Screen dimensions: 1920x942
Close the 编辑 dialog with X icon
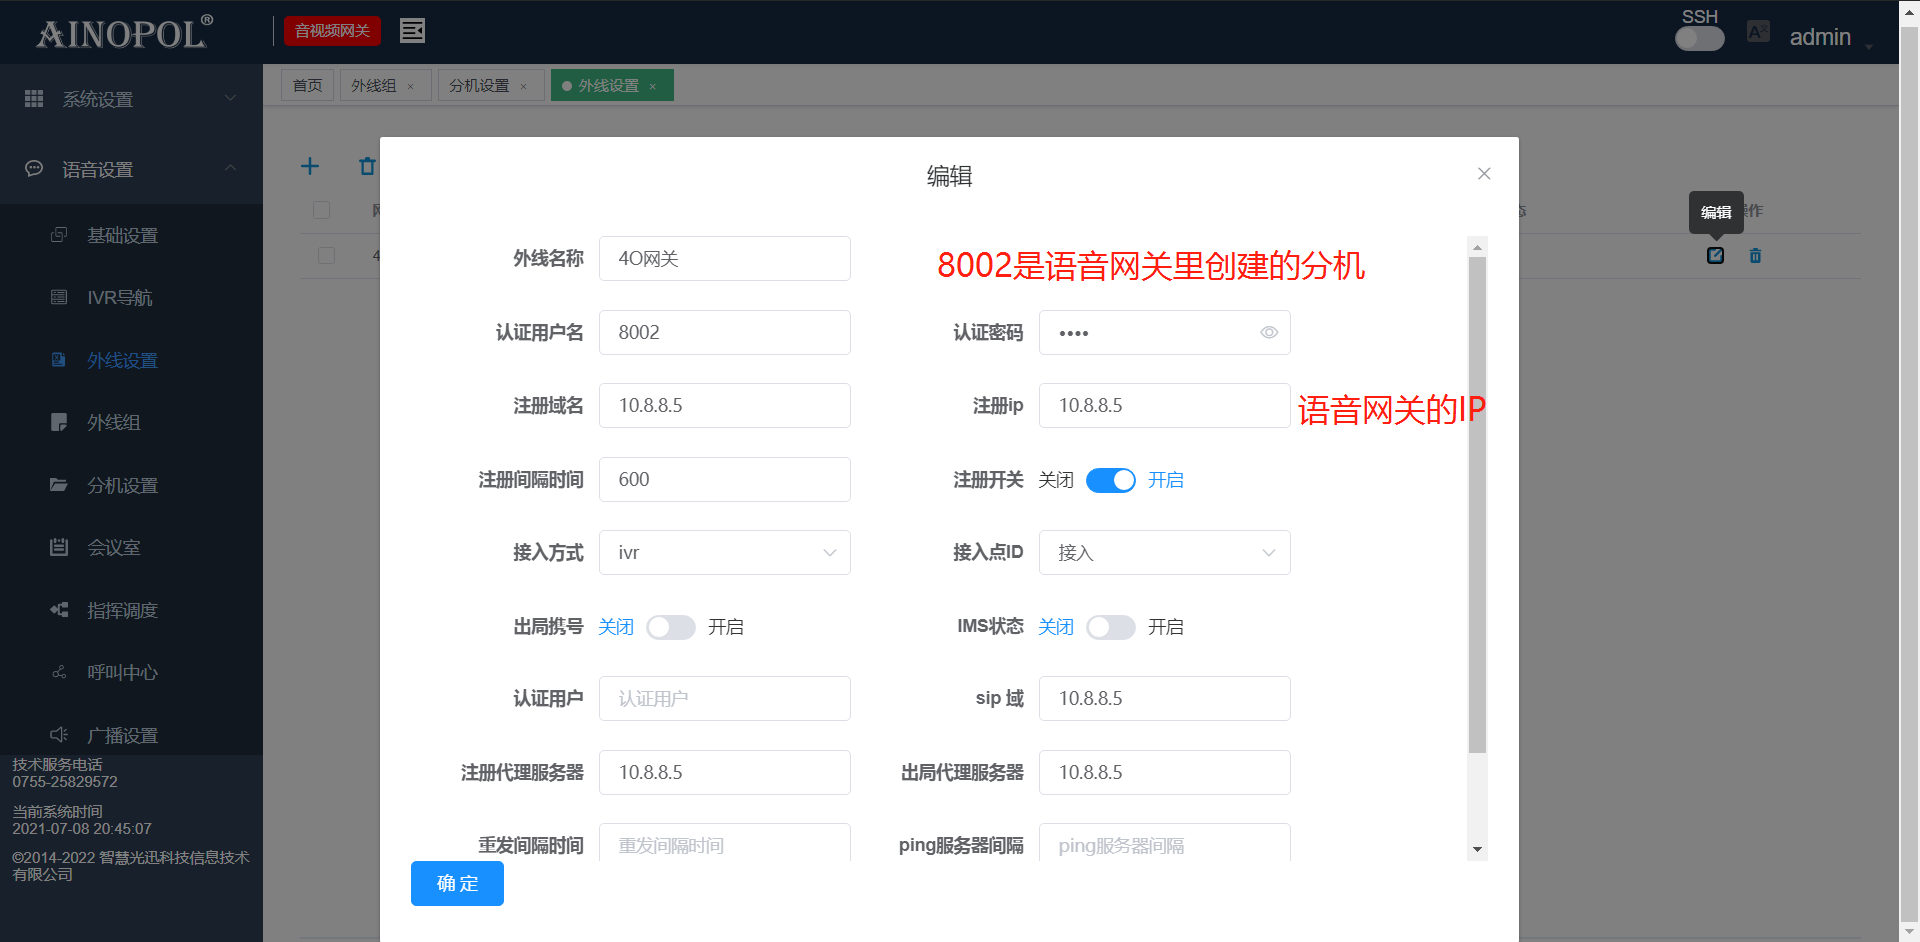coord(1484,174)
